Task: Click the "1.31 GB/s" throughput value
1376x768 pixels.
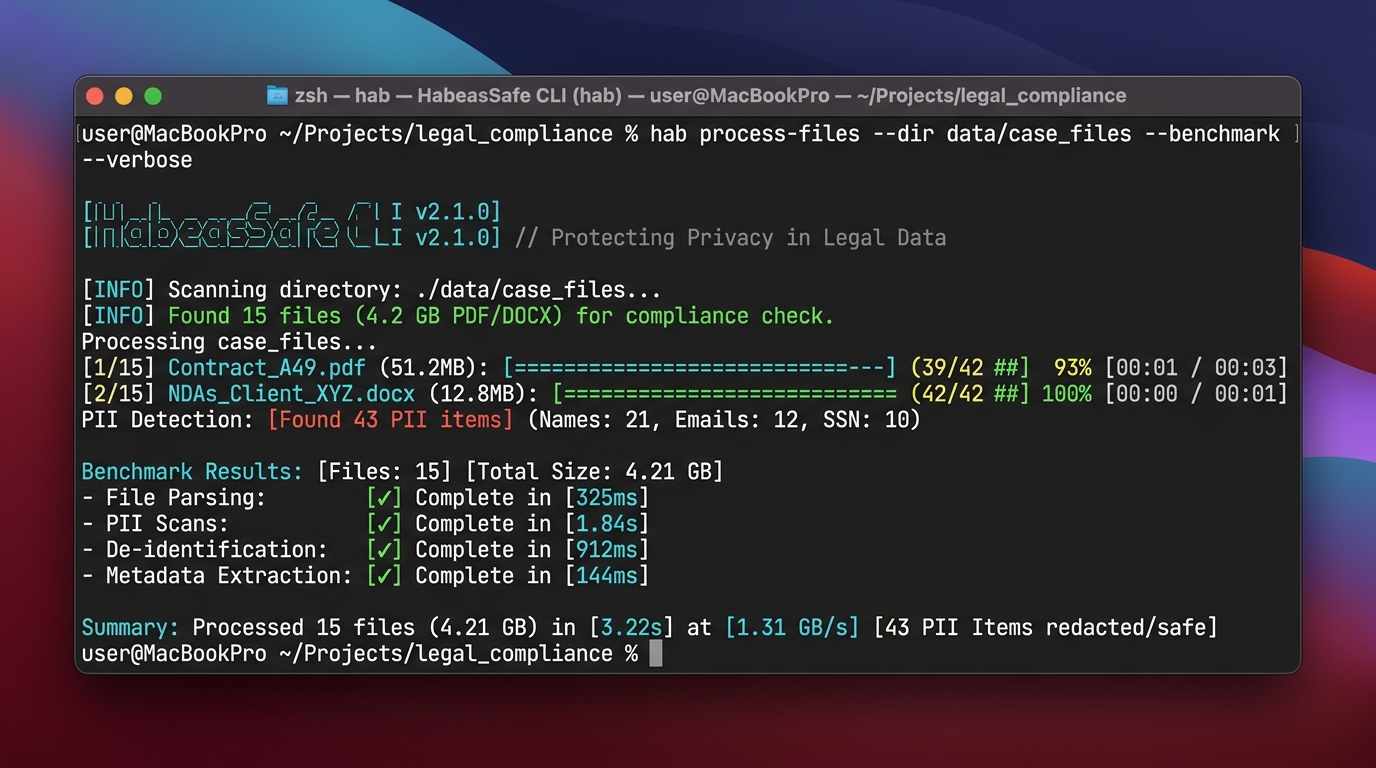Action: pyautogui.click(x=792, y=627)
